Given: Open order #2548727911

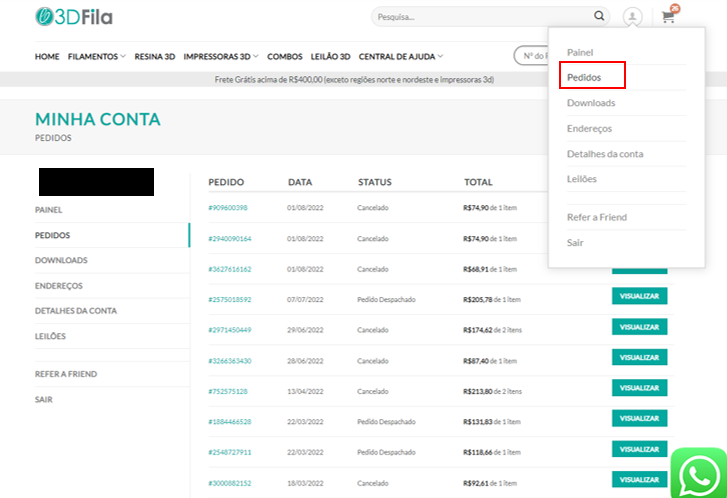Looking at the screenshot, I should 230,453.
